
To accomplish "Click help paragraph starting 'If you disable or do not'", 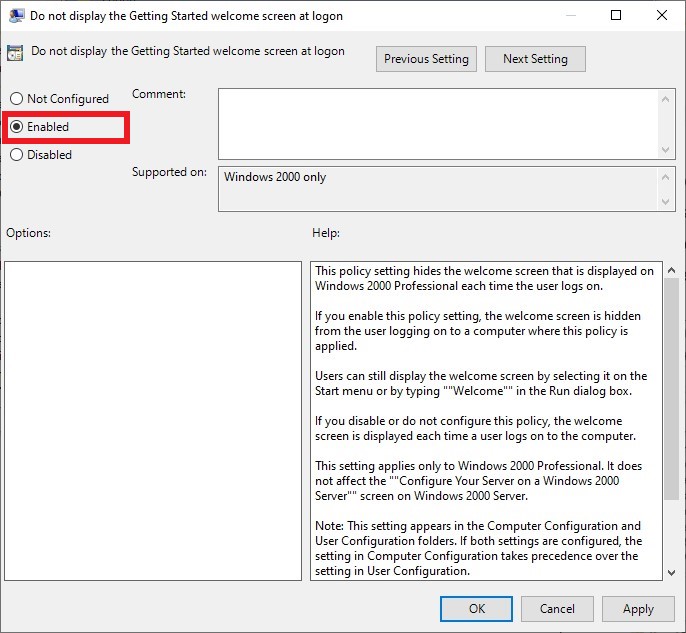I will tap(476, 428).
